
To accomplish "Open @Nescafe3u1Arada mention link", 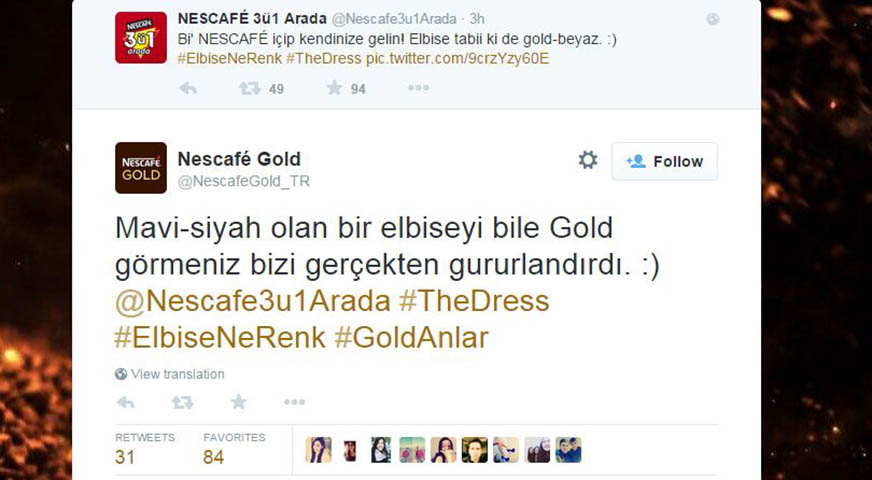I will 253,301.
